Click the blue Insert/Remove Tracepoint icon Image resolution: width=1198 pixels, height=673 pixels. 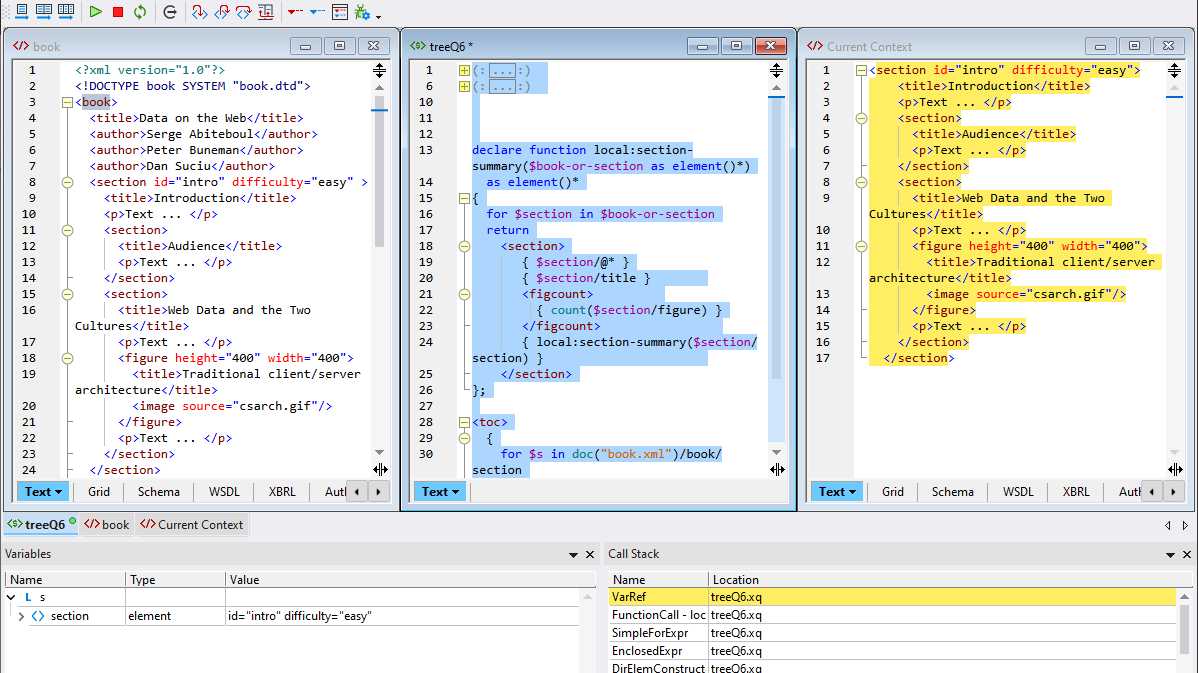317,12
